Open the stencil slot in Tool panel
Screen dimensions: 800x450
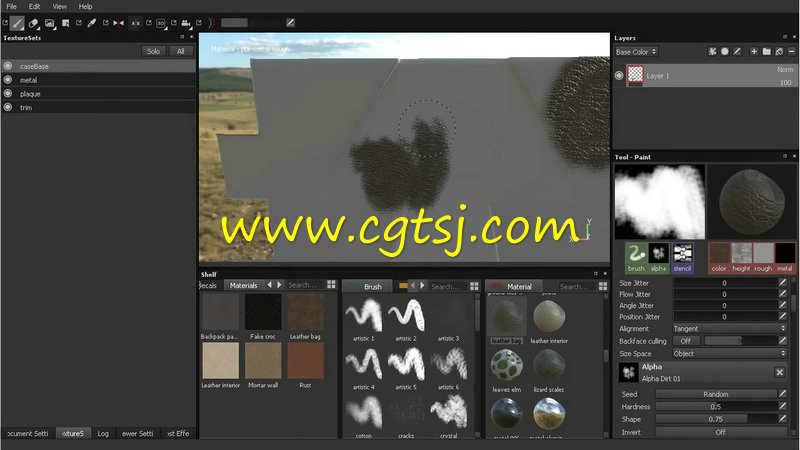(x=682, y=258)
